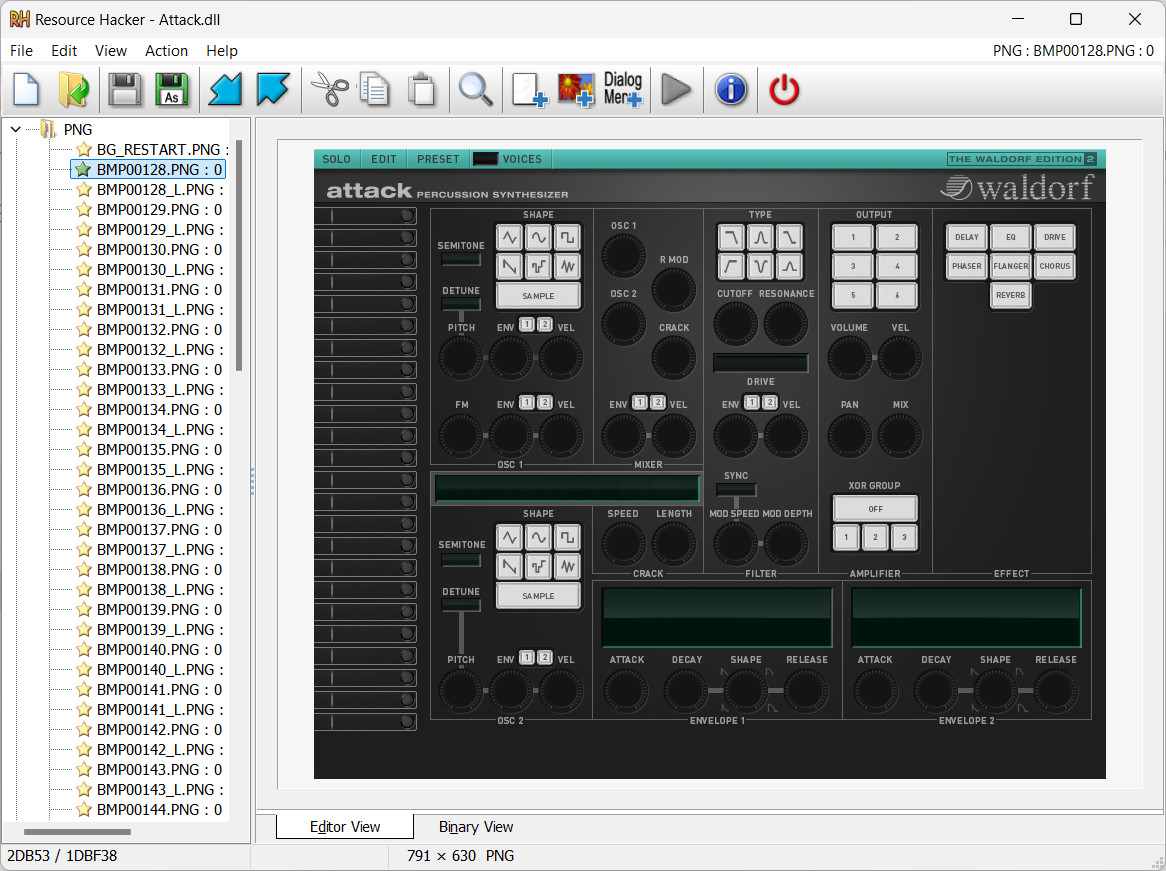Image resolution: width=1166 pixels, height=871 pixels.
Task: Click the star icon beside BMP00135.PNG
Action: 84,450
